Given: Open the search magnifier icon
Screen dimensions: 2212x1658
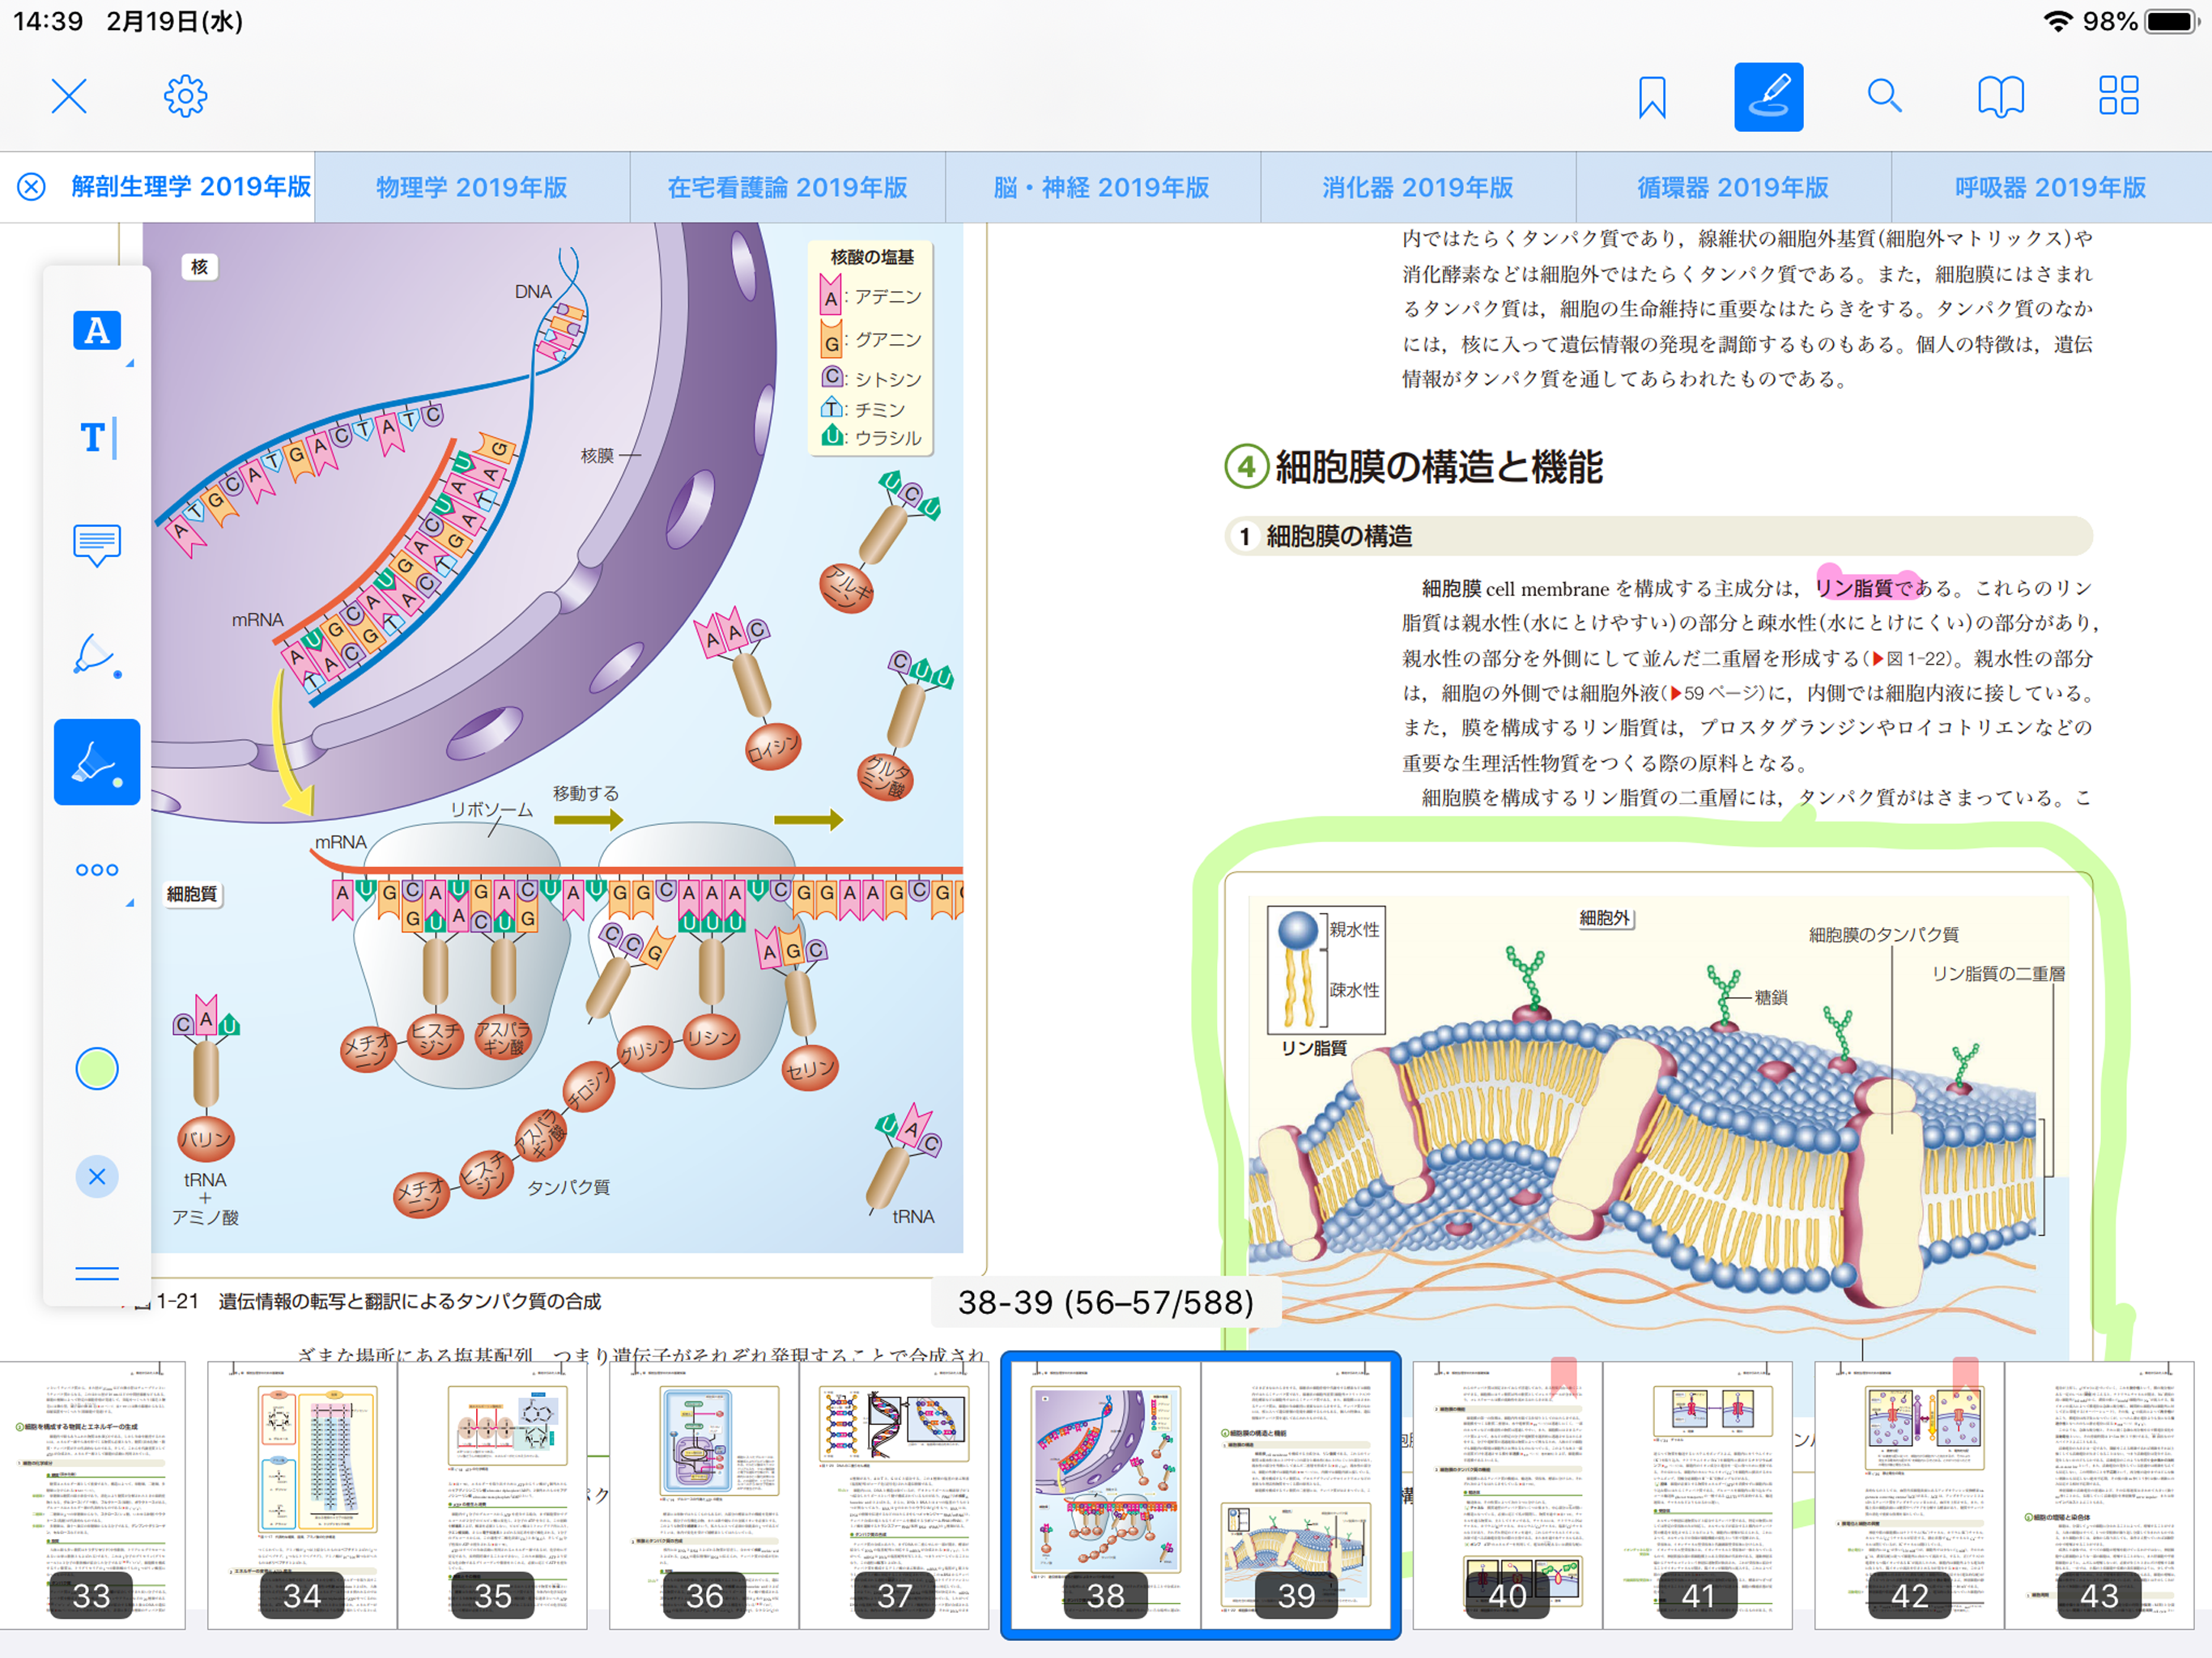Looking at the screenshot, I should 1883,97.
